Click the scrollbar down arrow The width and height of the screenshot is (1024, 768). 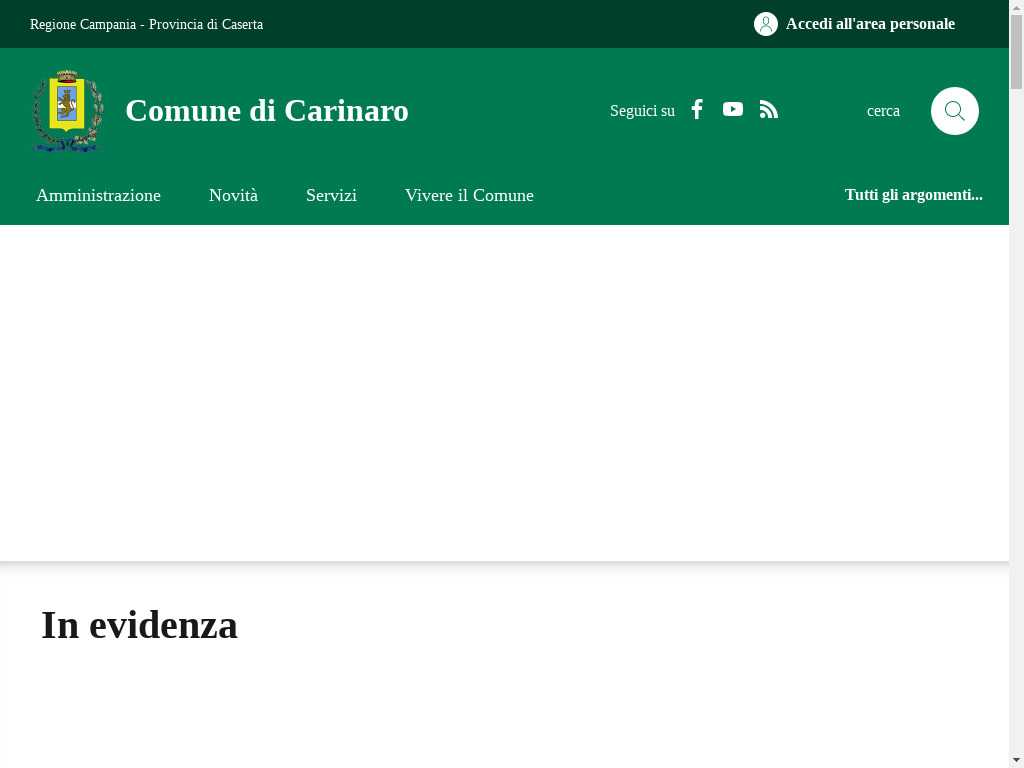pos(1016,760)
